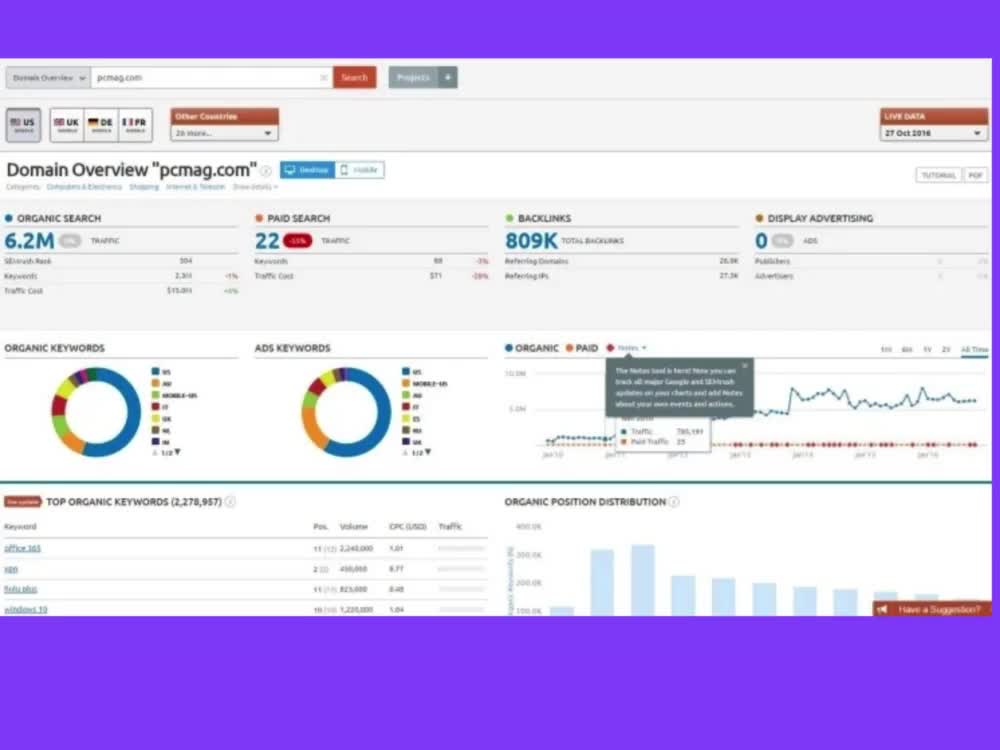Clear the search field with the X icon

[324, 78]
